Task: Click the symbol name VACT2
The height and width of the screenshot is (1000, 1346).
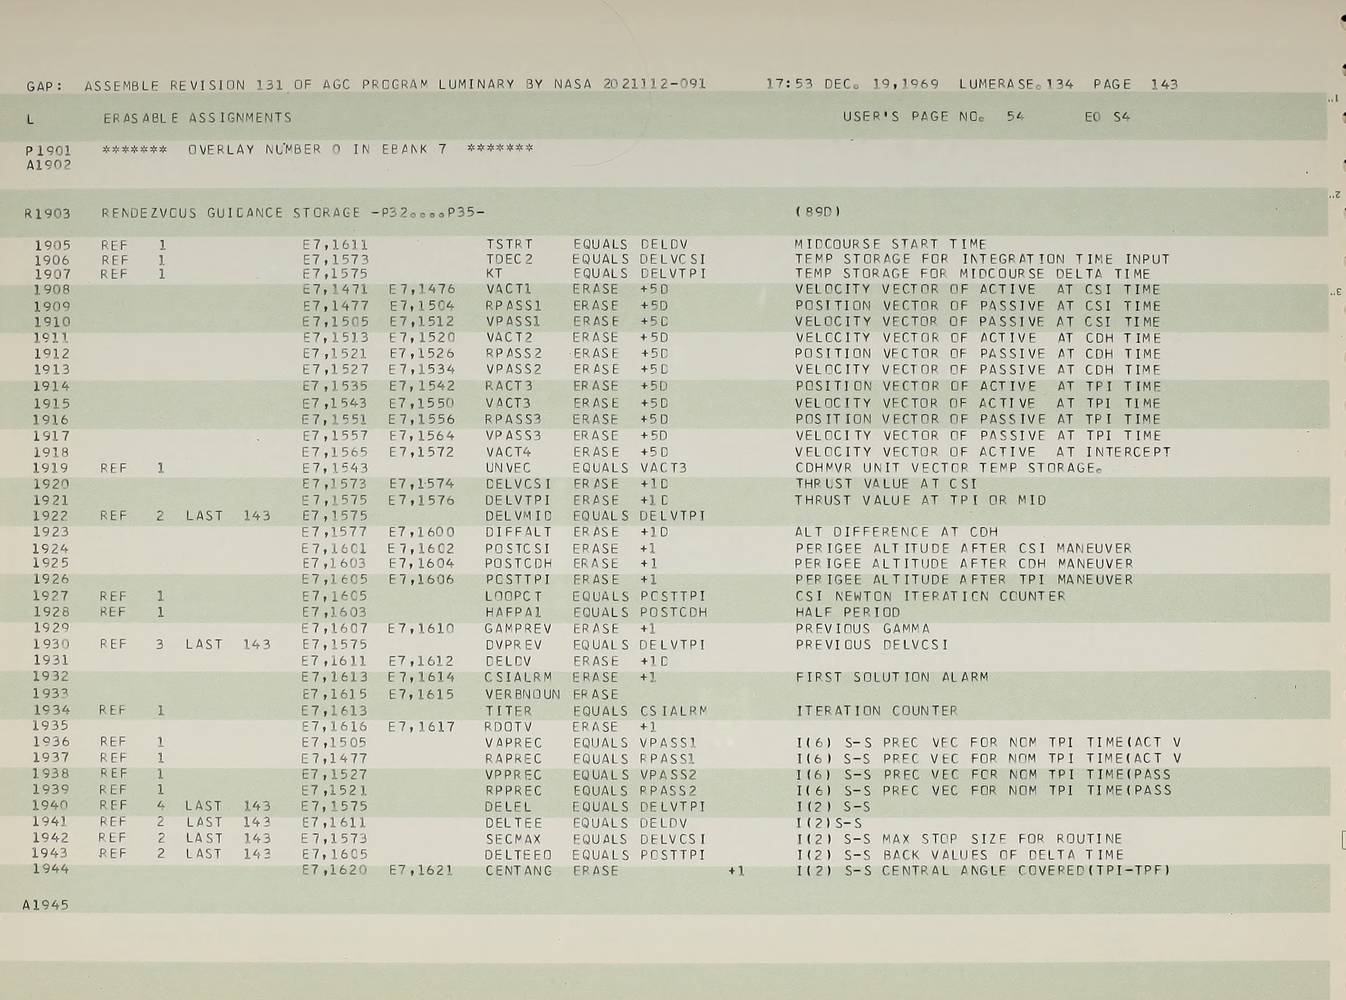Action: 509,338
